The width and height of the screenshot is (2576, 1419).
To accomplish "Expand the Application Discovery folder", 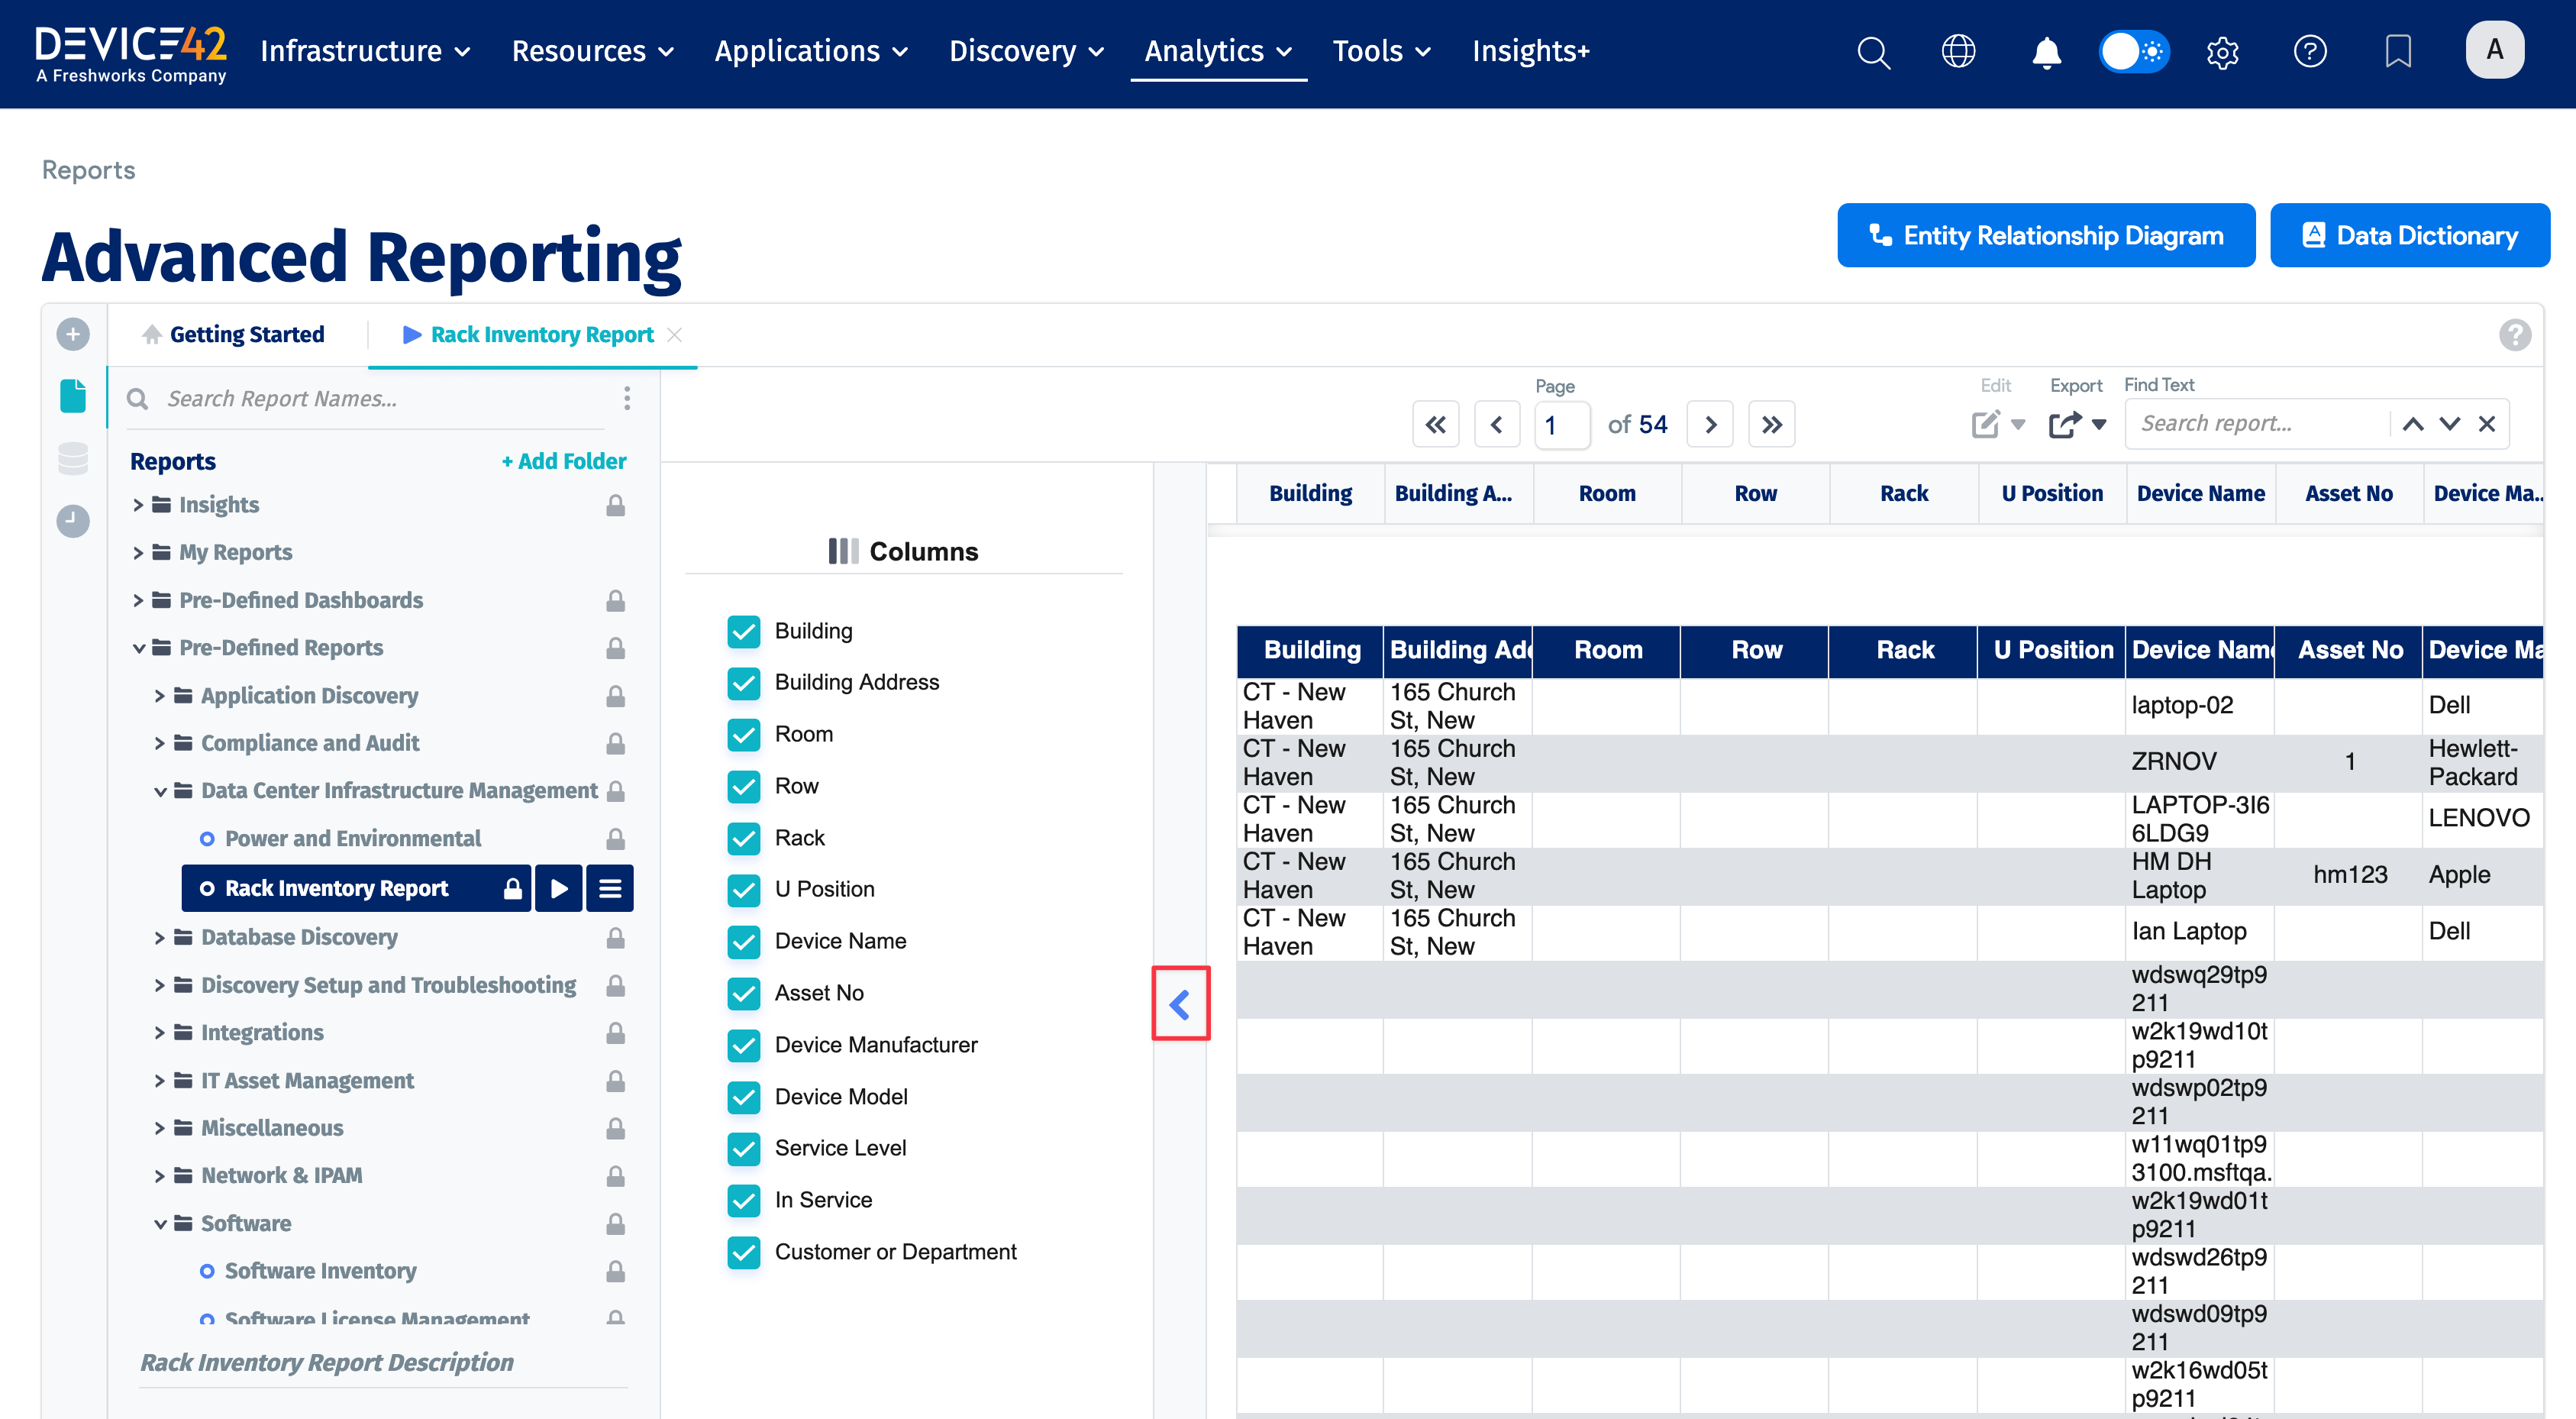I will coord(160,696).
